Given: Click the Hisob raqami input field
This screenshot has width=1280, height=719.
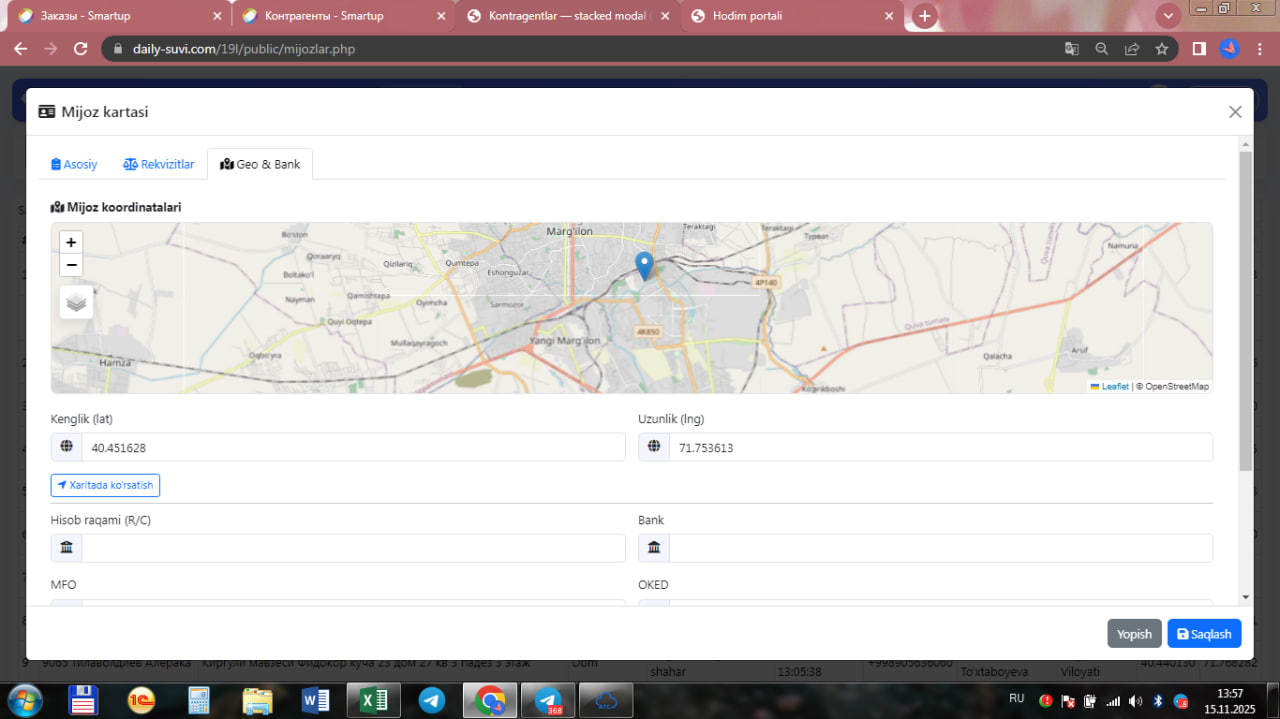Looking at the screenshot, I should coord(352,548).
